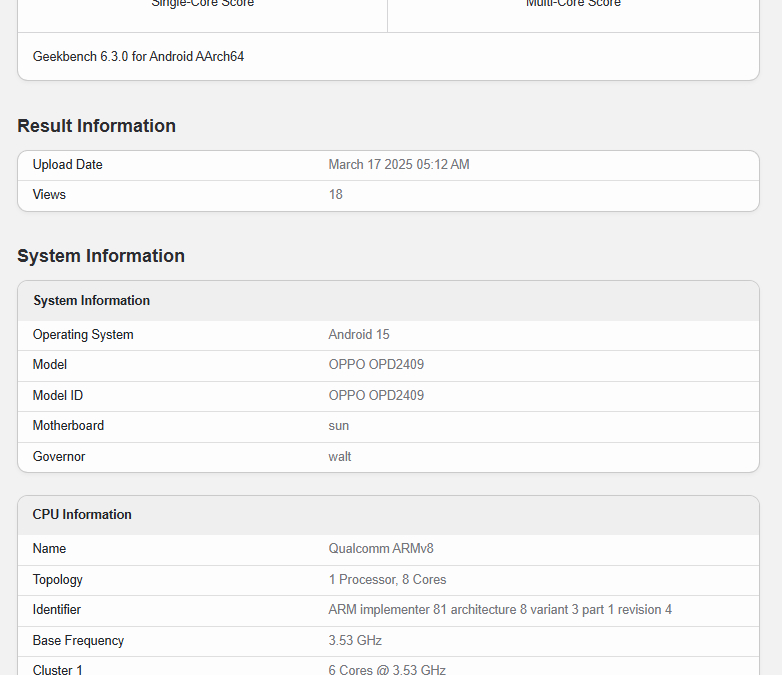This screenshot has height=675, width=782.
Task: Click the upload date value March 17 2025
Action: click(x=398, y=165)
